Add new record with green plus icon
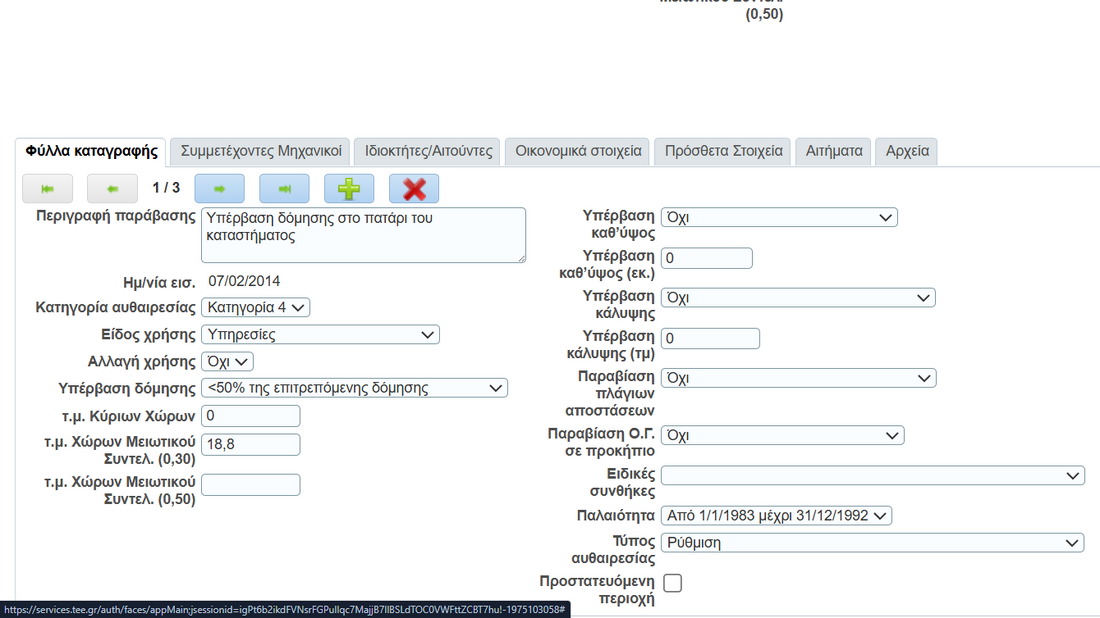Screen dimensions: 1100x618 coord(349,188)
